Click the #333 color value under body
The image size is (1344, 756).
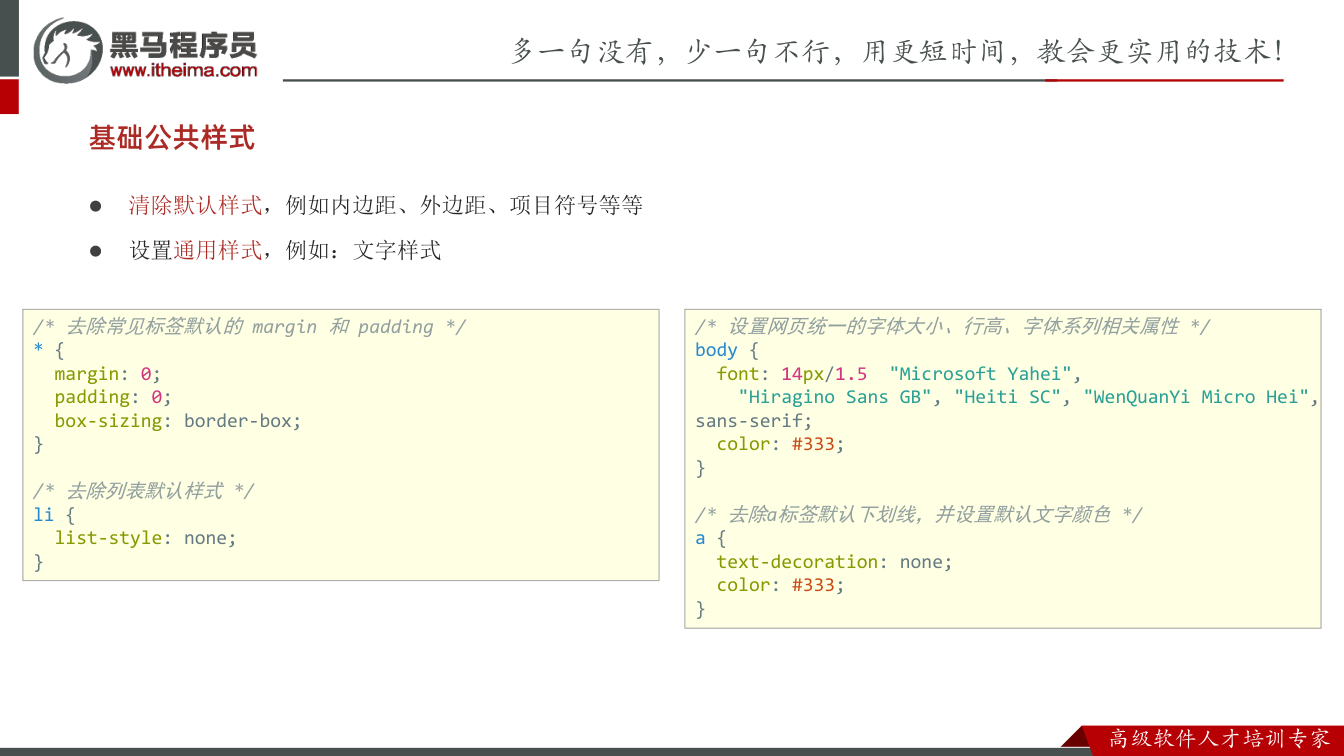pyautogui.click(x=813, y=444)
